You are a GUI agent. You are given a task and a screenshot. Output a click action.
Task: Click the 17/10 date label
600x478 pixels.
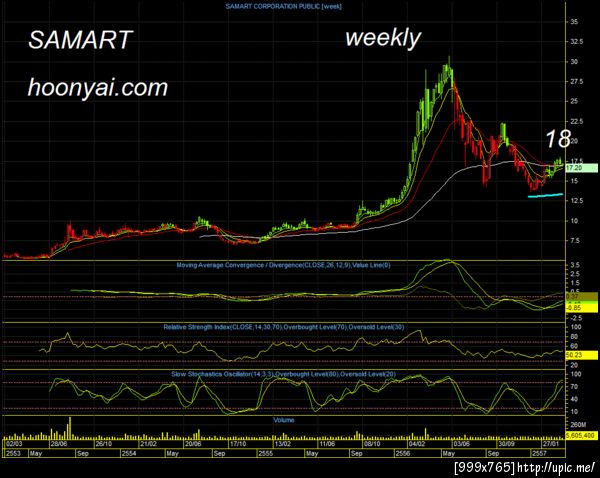pos(238,444)
